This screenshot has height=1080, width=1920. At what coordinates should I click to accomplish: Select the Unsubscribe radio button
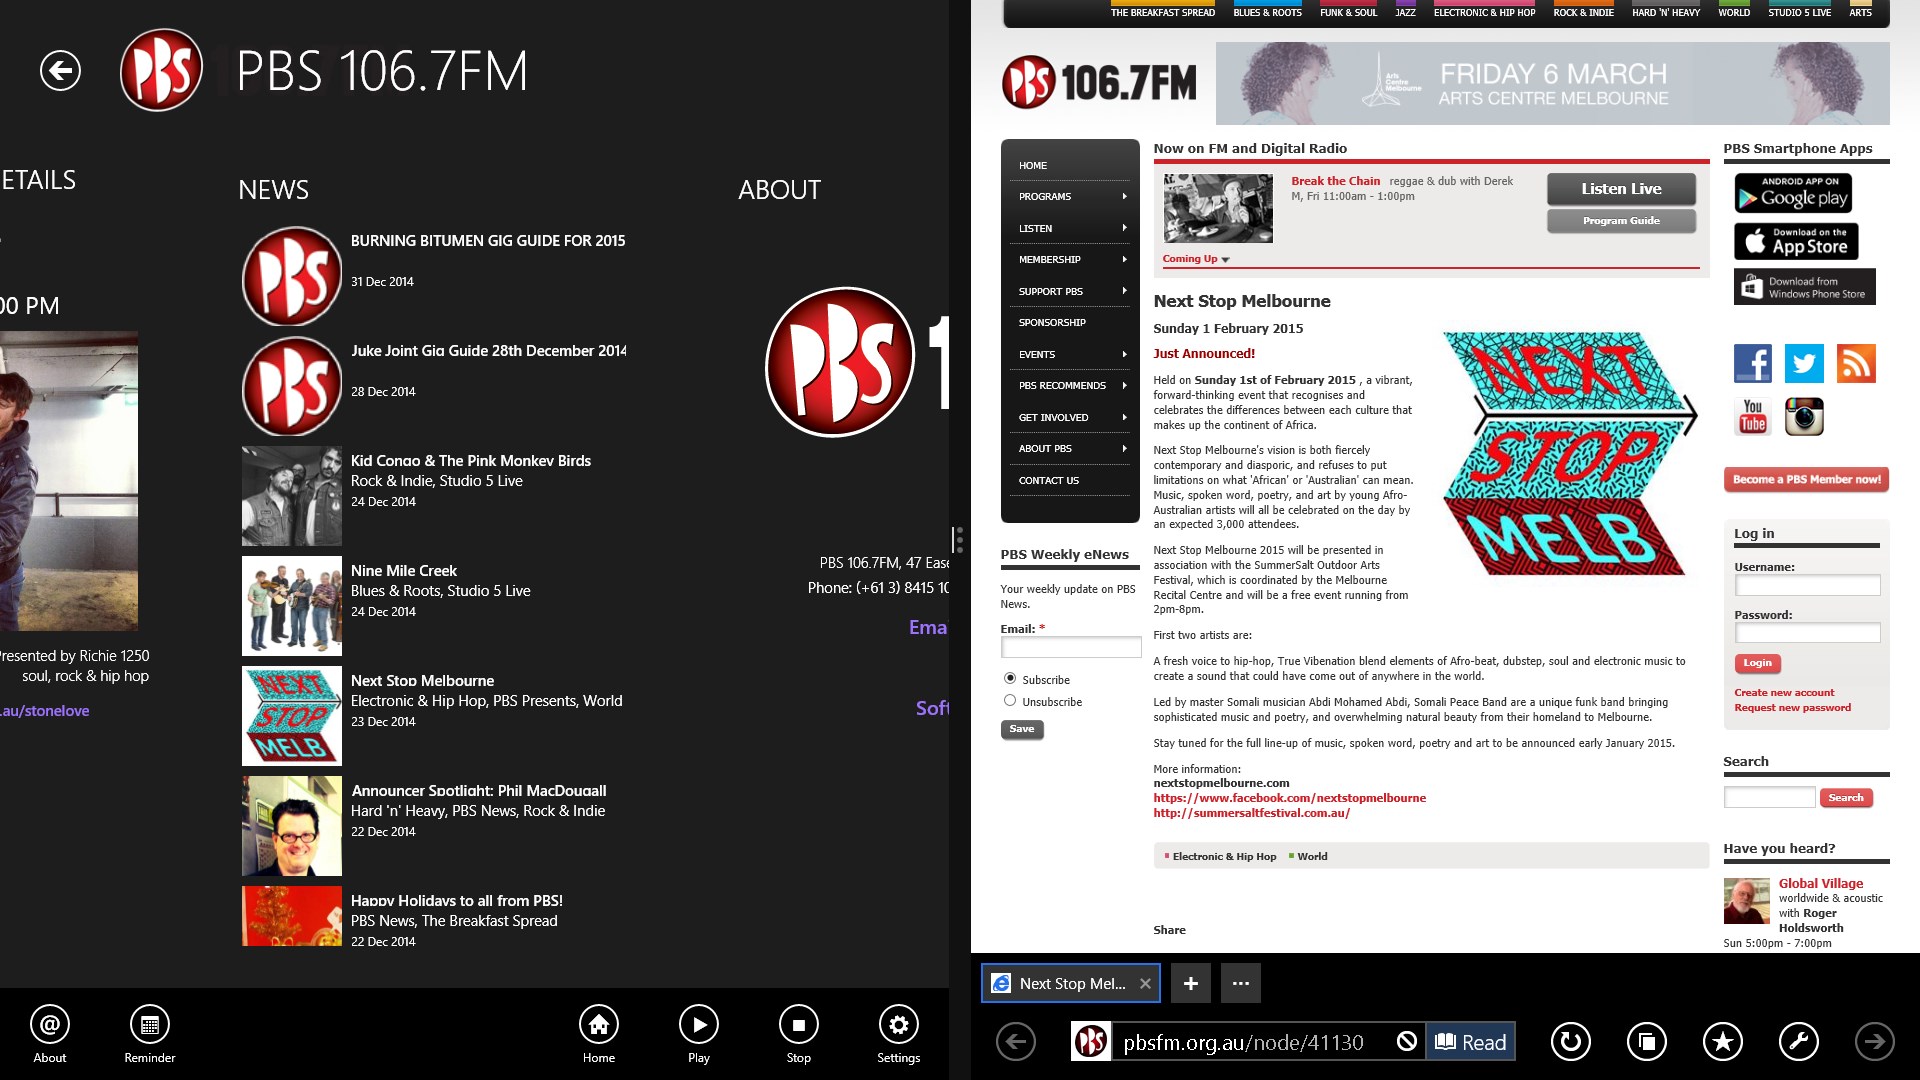point(1010,700)
